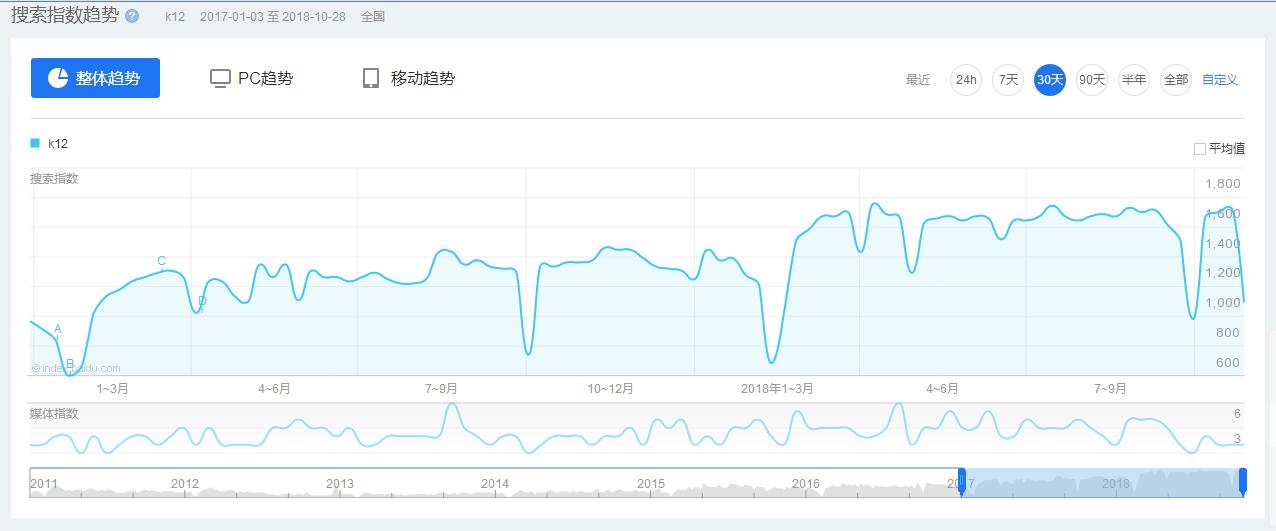Viewport: 1276px width, 531px height.
Task: Choose the 全部 all-time range
Action: [1176, 80]
